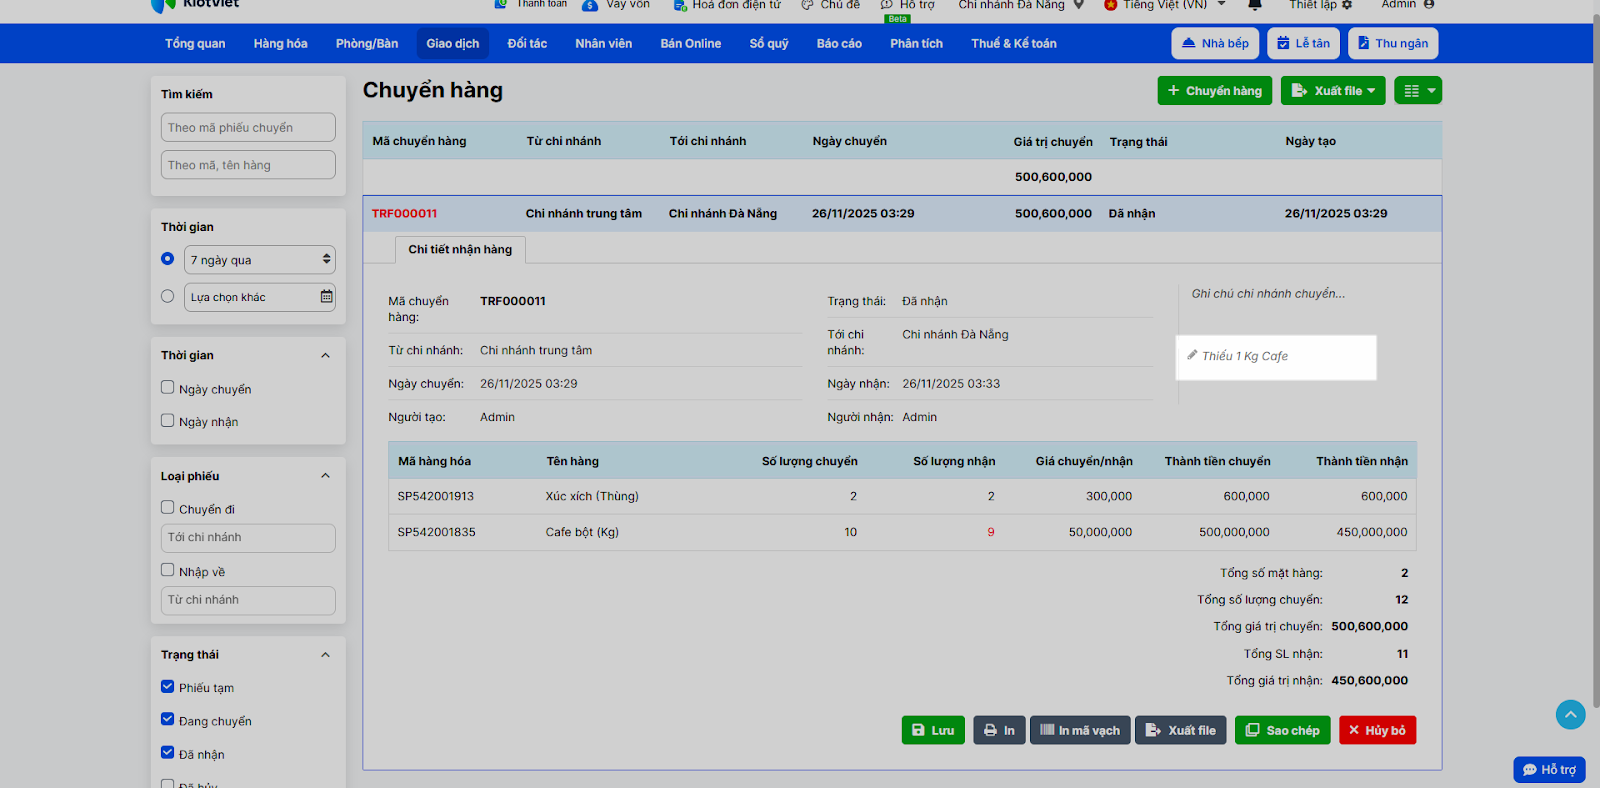Screen dimensions: 1600x788
Task: Save the transfer with the Lưu button
Action: [x=933, y=730]
